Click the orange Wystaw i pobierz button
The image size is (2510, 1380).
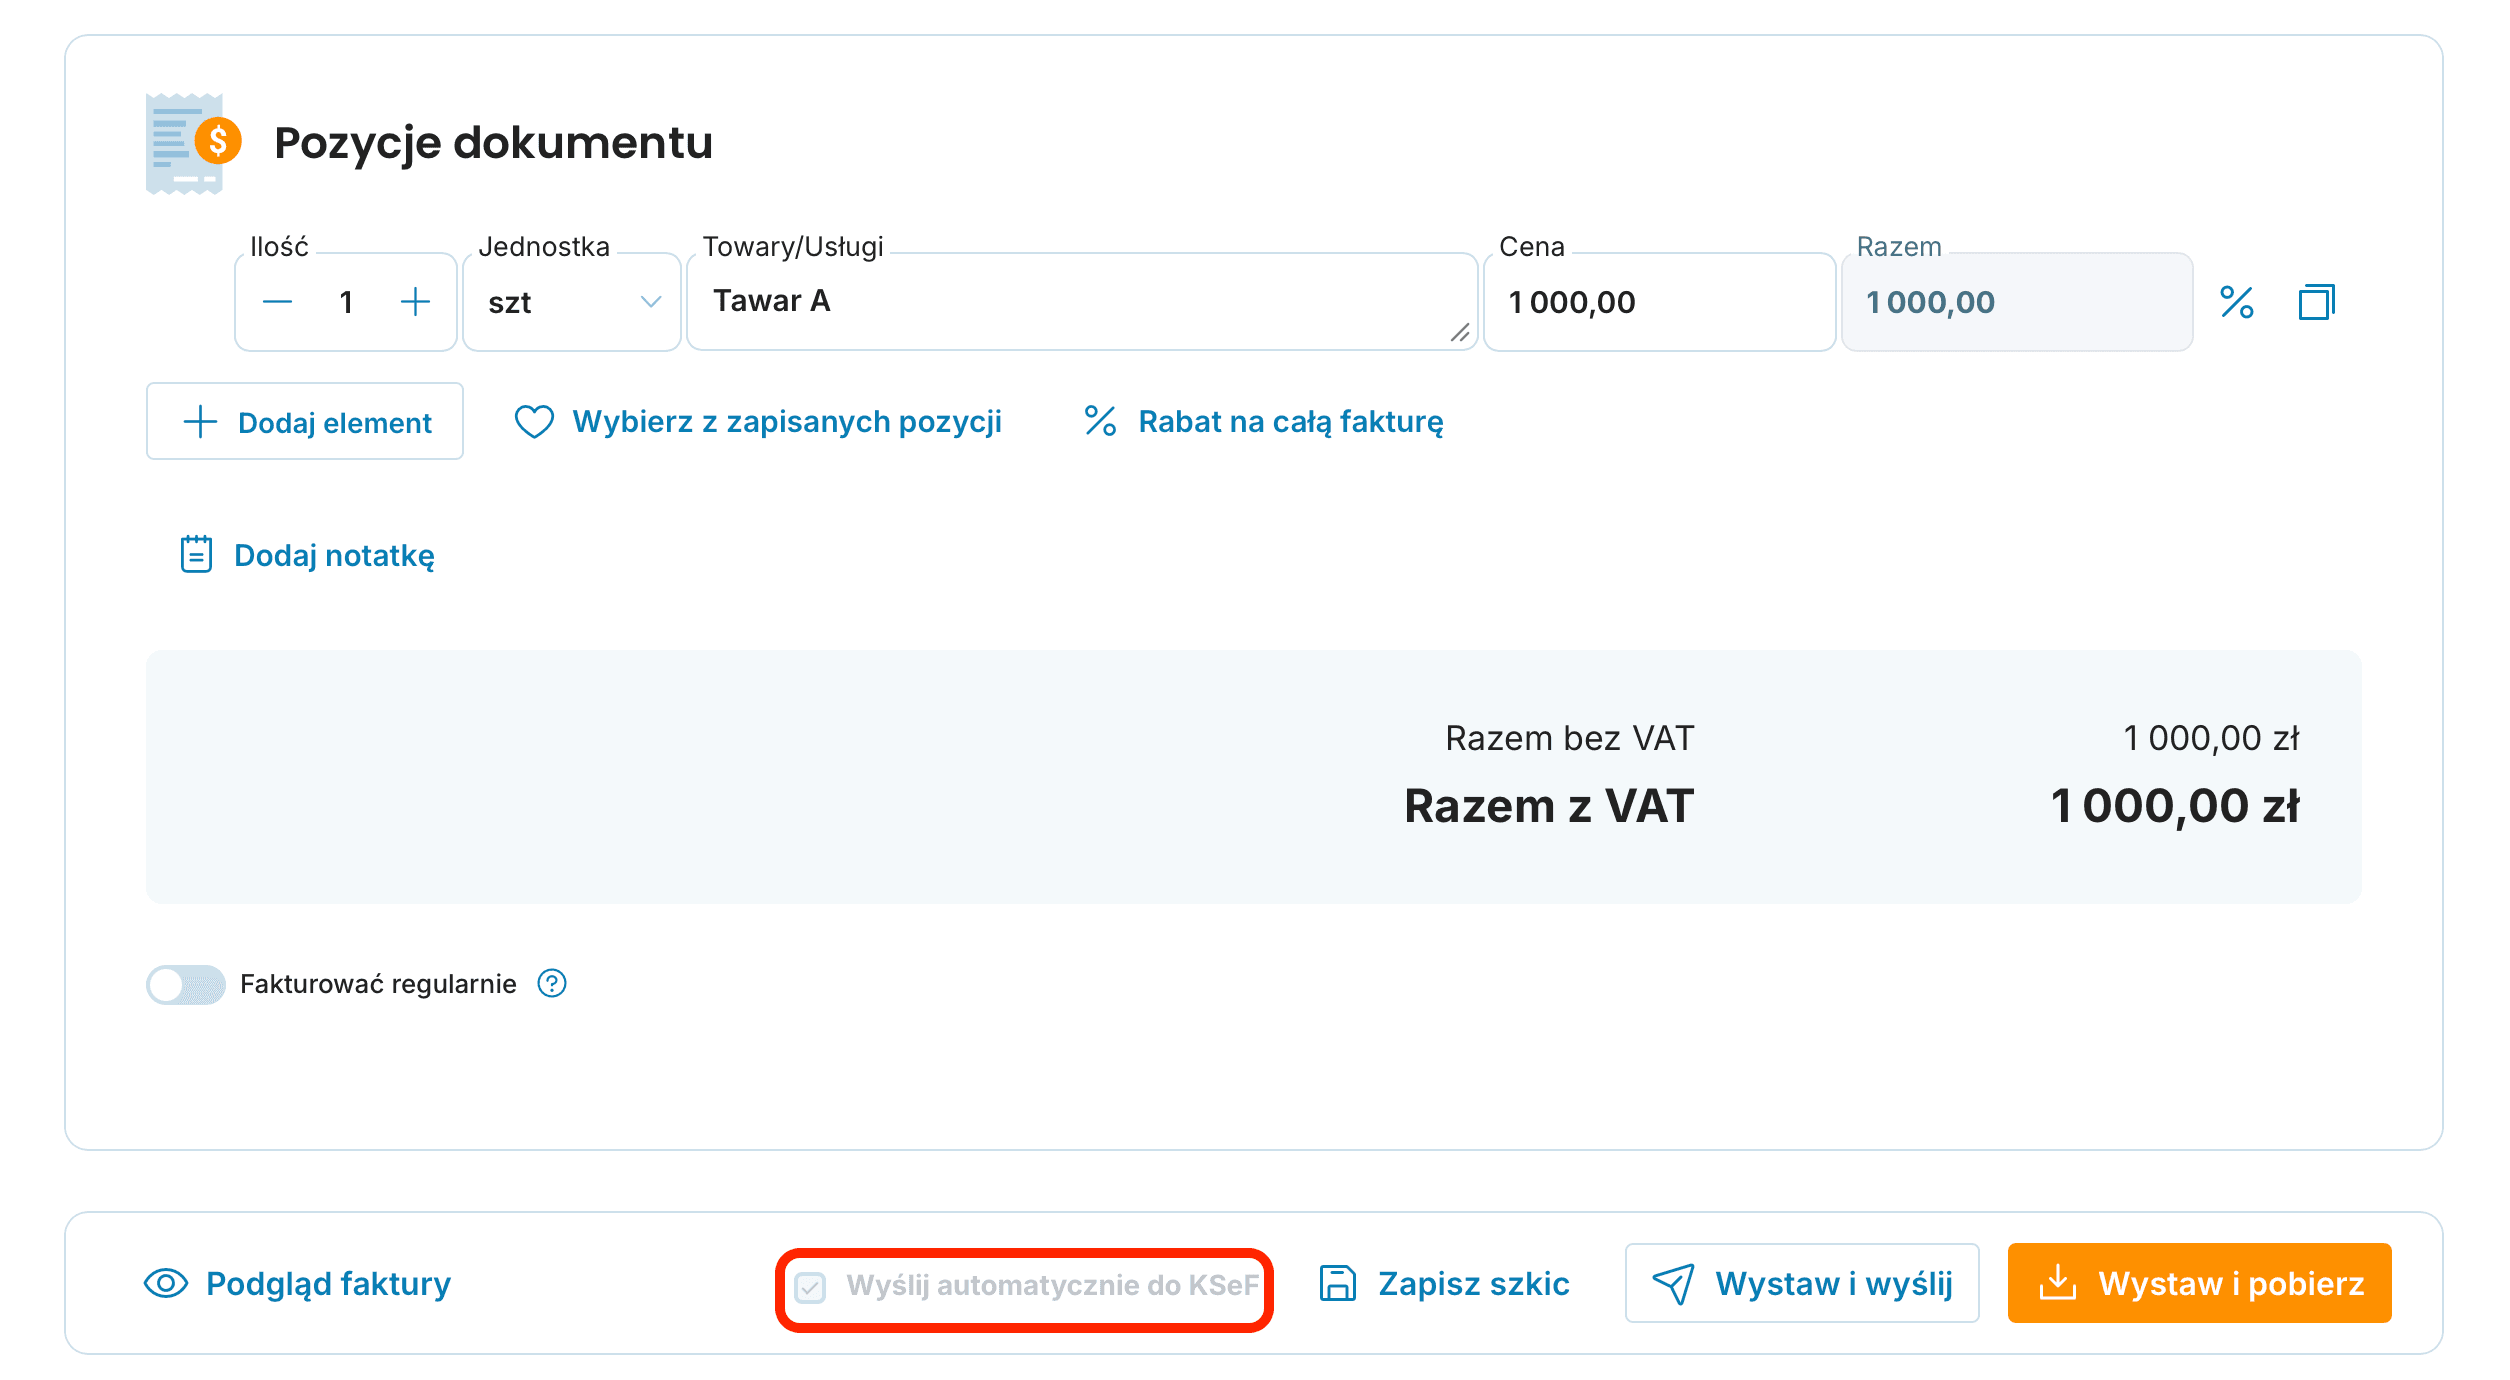2200,1284
